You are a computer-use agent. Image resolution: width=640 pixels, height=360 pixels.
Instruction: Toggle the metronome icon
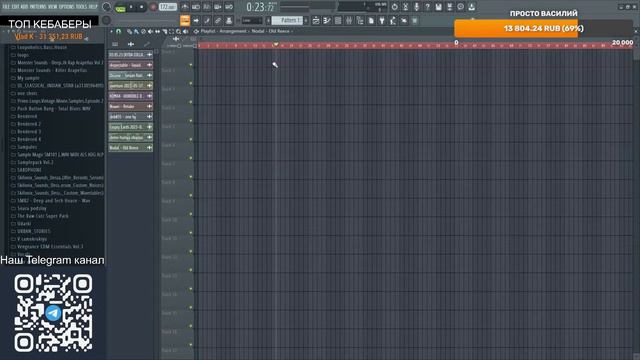click(x=185, y=7)
